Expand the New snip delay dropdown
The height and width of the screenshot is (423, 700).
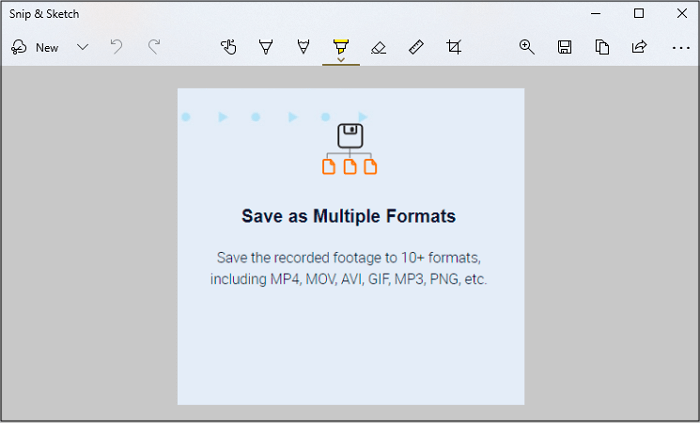click(83, 47)
